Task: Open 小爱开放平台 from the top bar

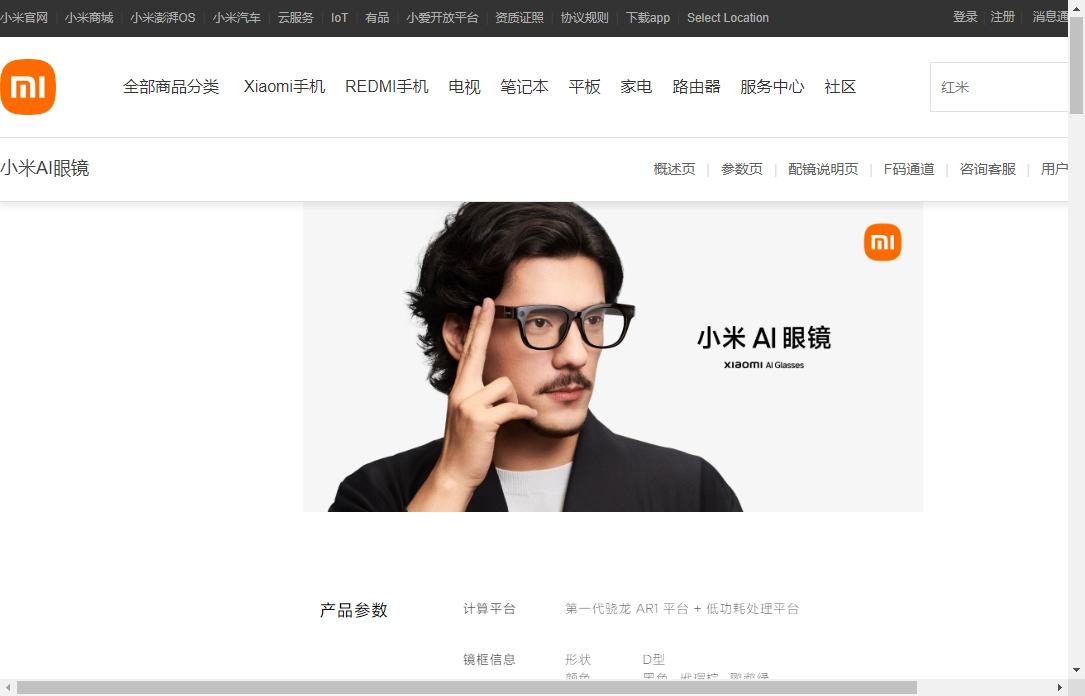Action: click(x=443, y=17)
